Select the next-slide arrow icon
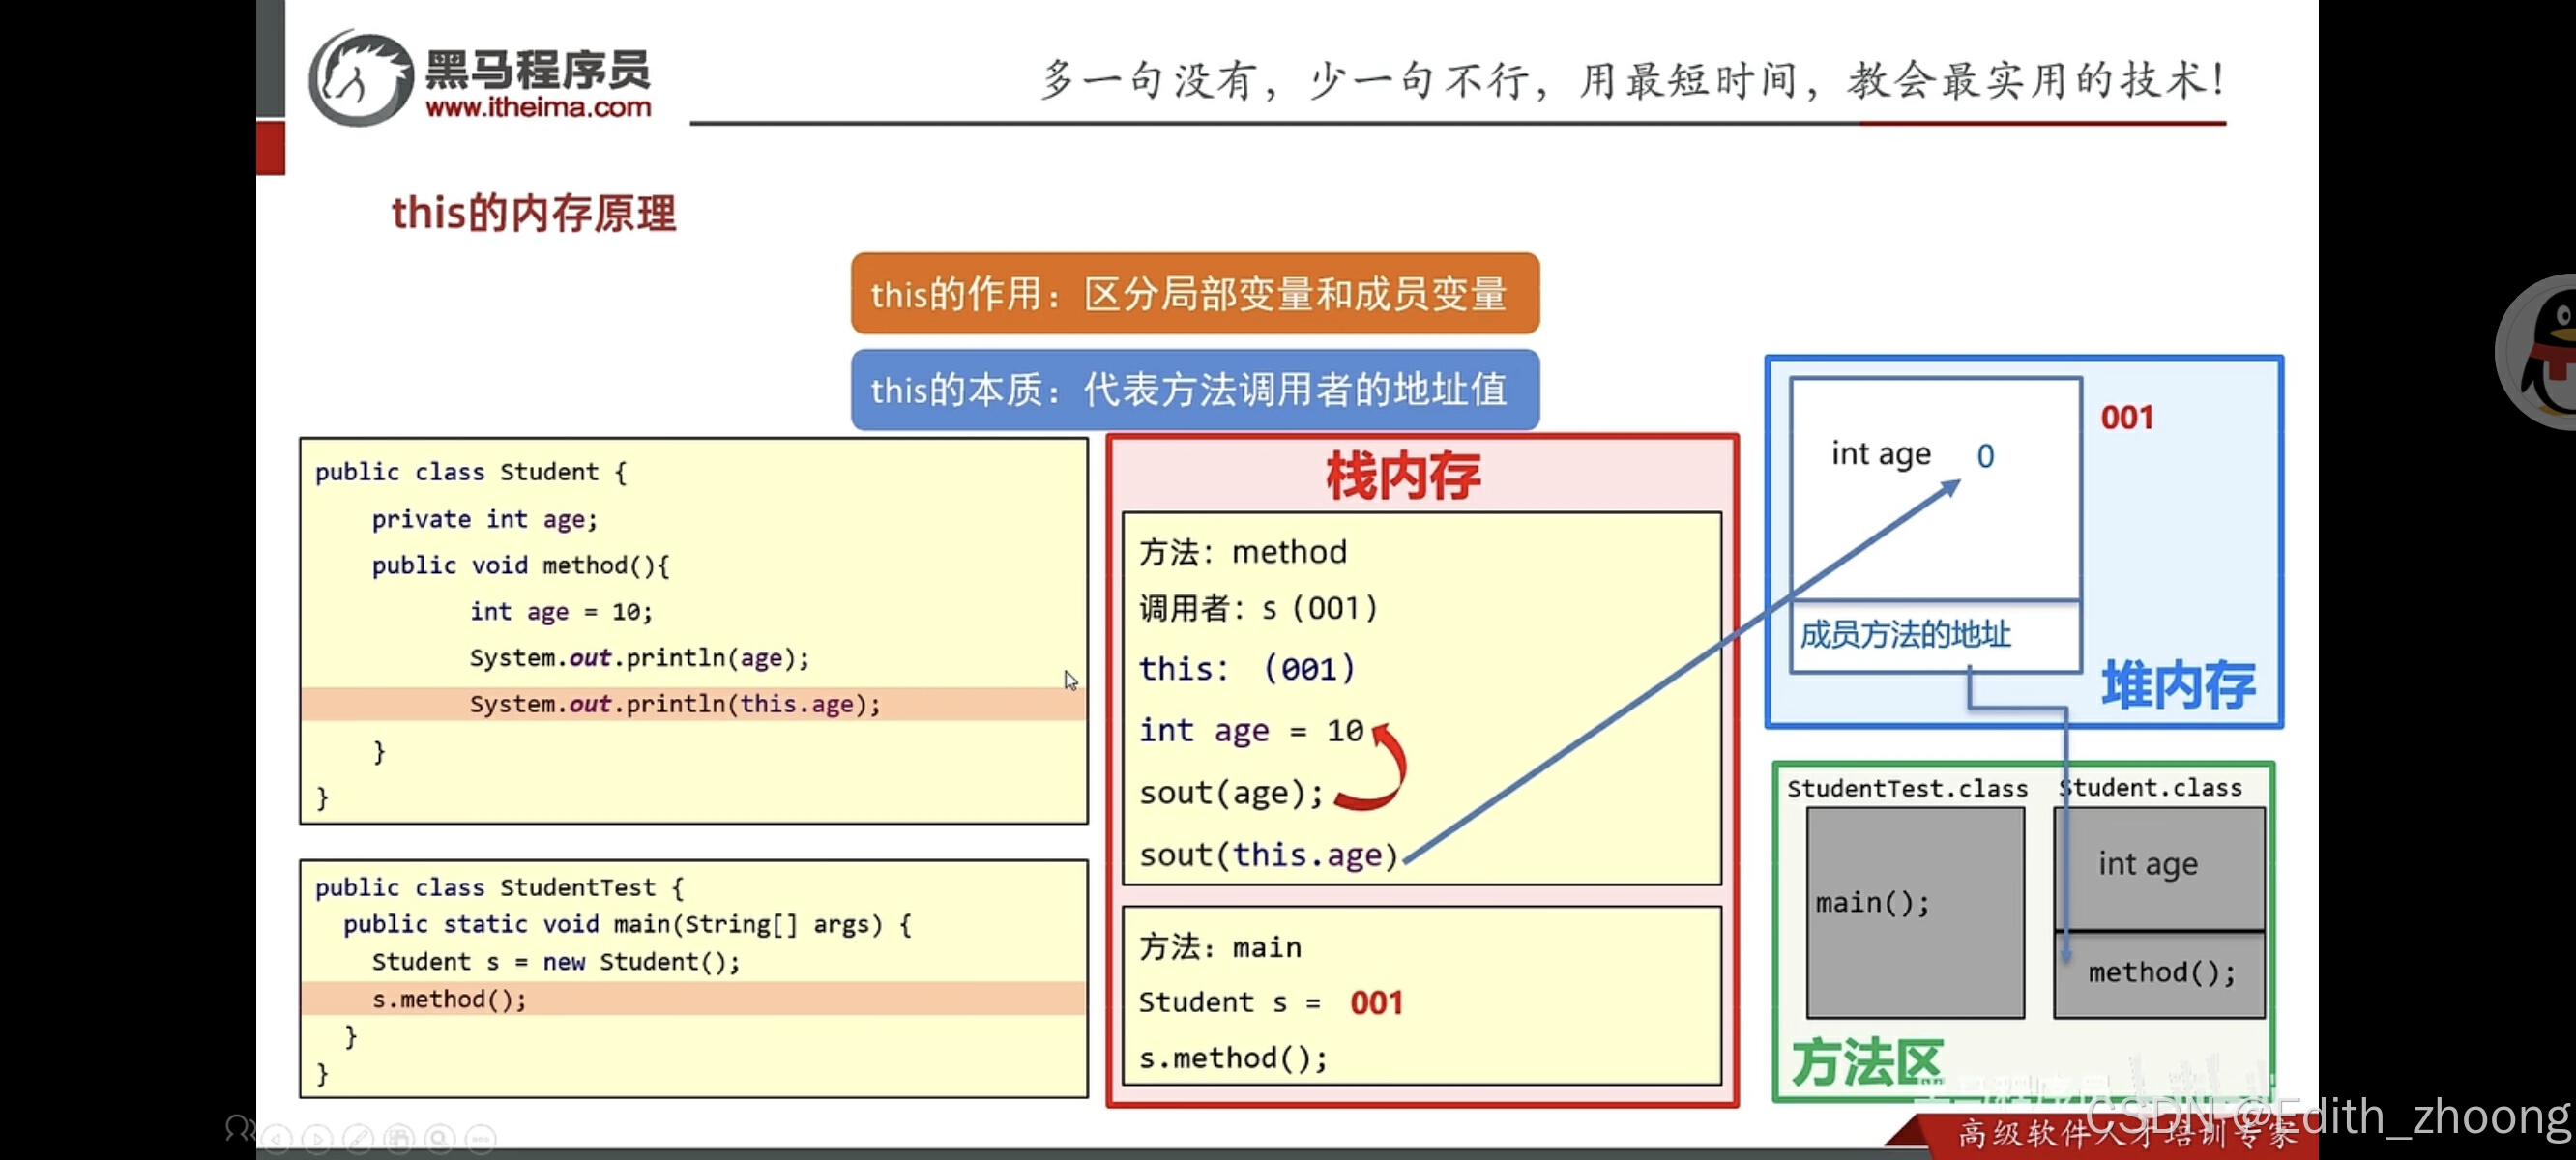Viewport: 2576px width, 1160px height. [318, 1140]
